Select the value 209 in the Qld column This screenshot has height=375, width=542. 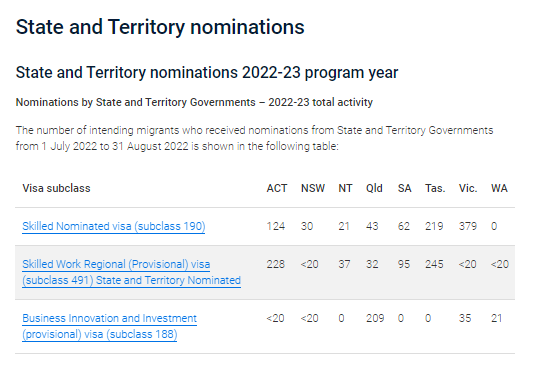375,318
